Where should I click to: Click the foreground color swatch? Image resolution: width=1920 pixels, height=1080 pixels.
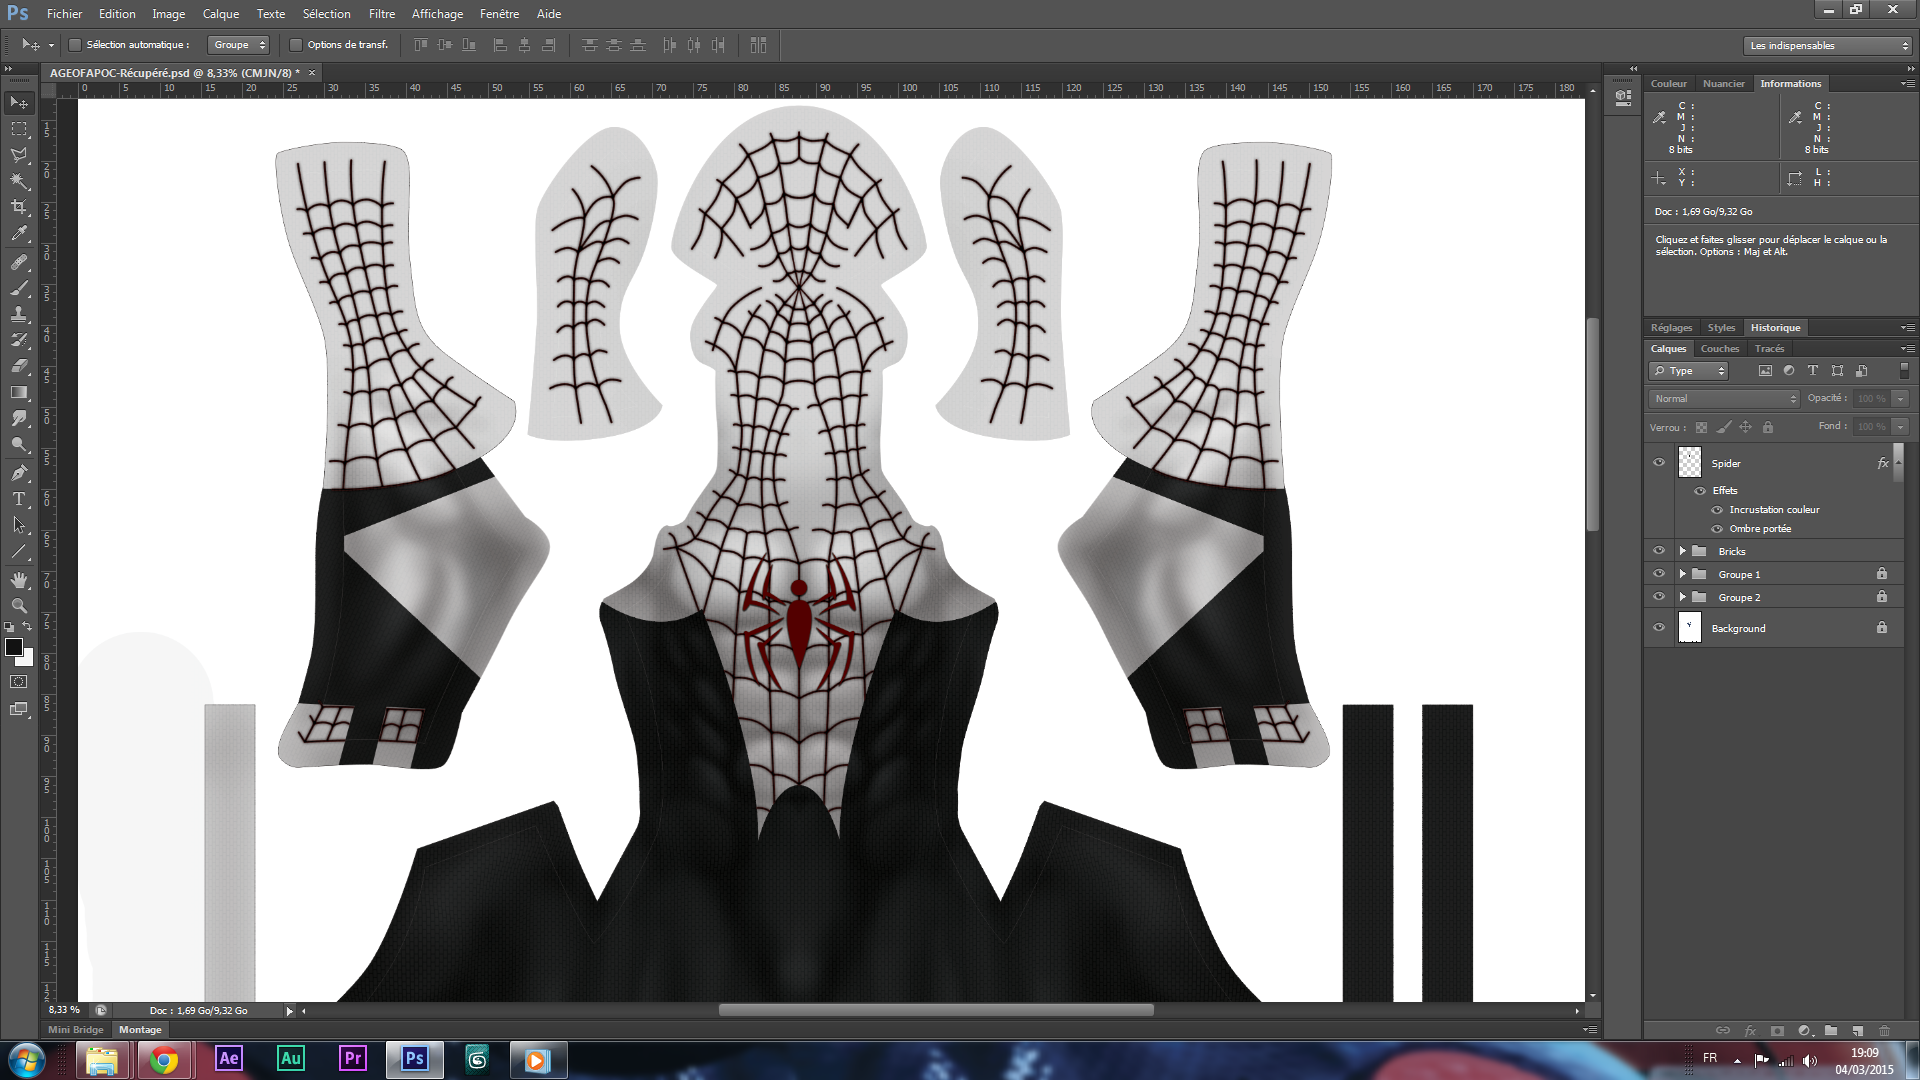pyautogui.click(x=14, y=647)
